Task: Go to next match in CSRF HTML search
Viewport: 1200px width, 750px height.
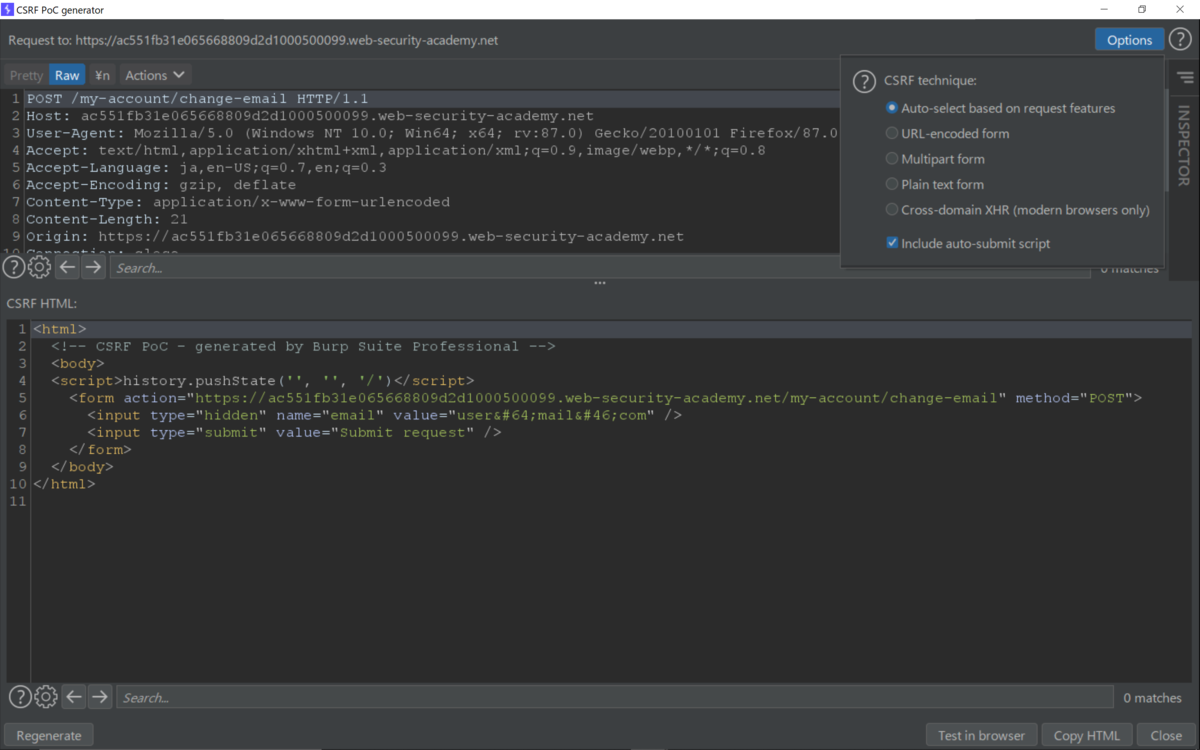Action: pos(100,697)
